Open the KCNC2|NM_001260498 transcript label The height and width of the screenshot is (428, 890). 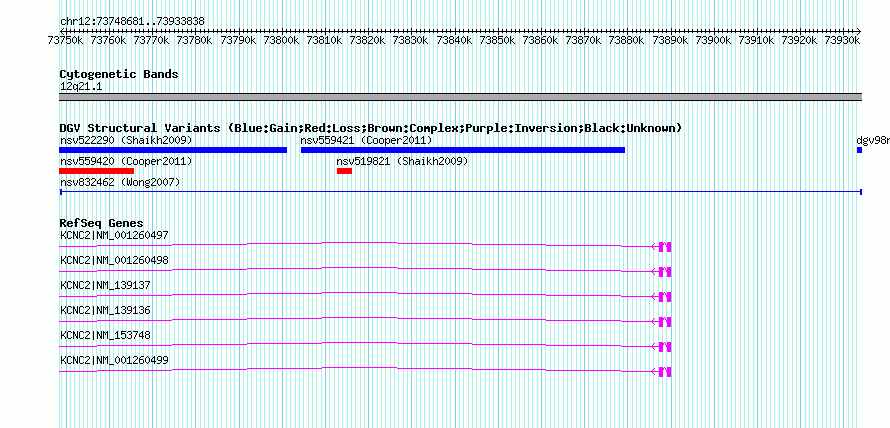114,261
